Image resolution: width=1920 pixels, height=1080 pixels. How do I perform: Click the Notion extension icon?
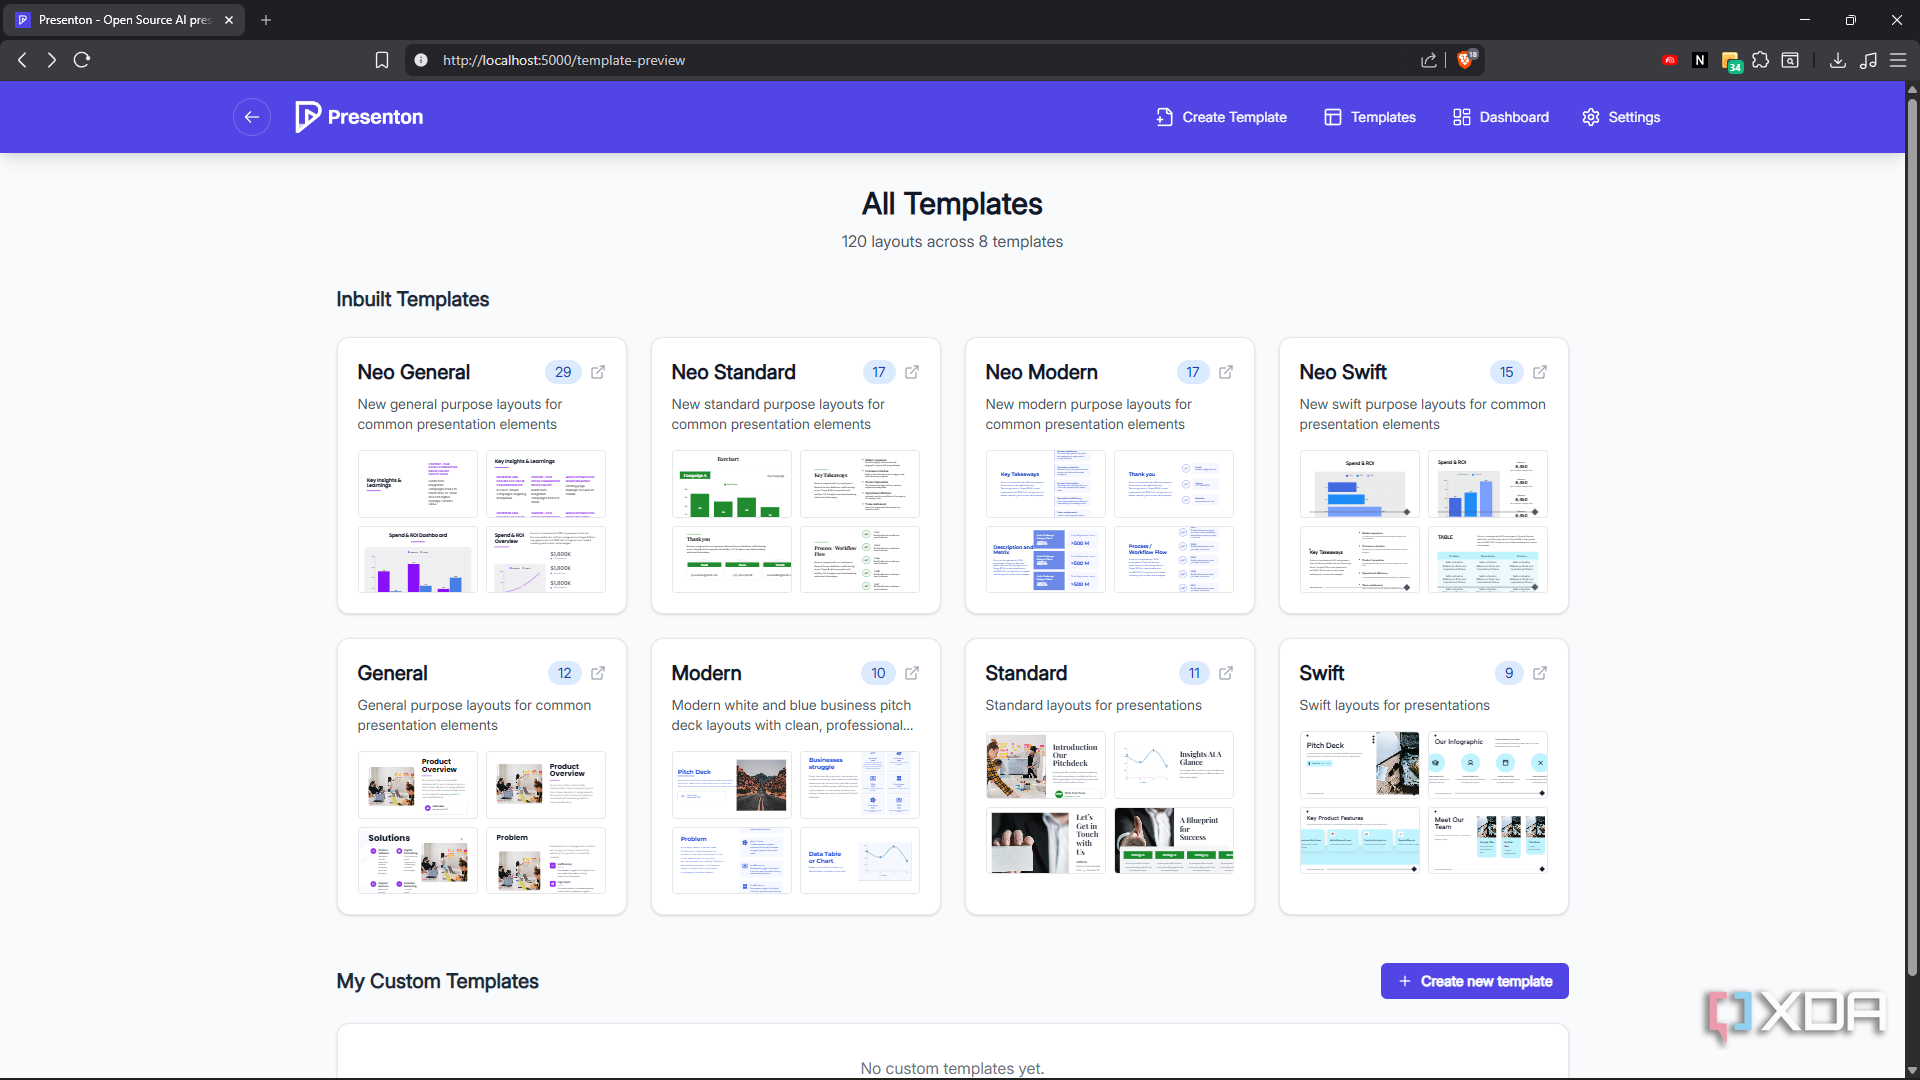pyautogui.click(x=1700, y=60)
